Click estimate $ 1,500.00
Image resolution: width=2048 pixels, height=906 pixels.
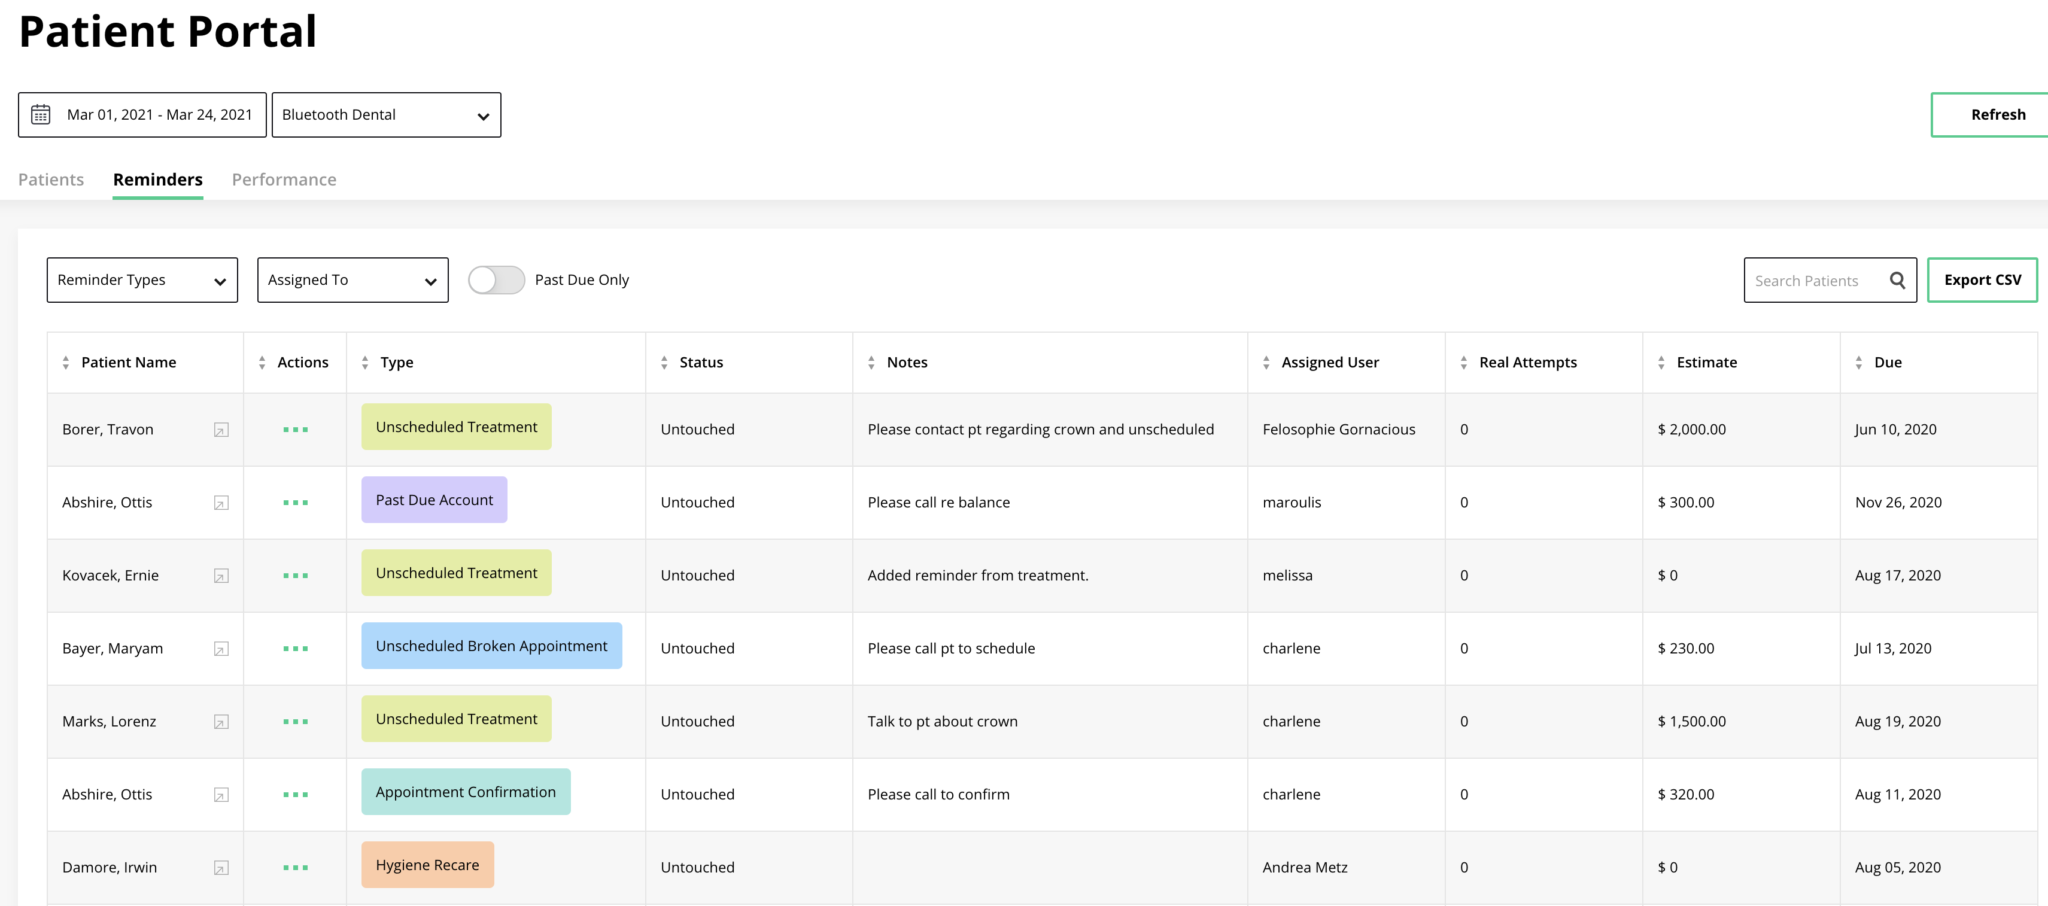coord(1692,722)
